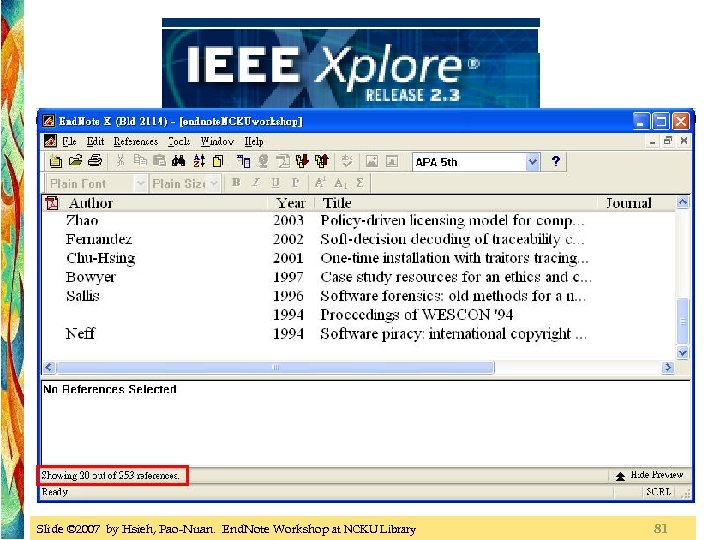Open the Plain Font dropdown
720x540 pixels.
tap(141, 184)
